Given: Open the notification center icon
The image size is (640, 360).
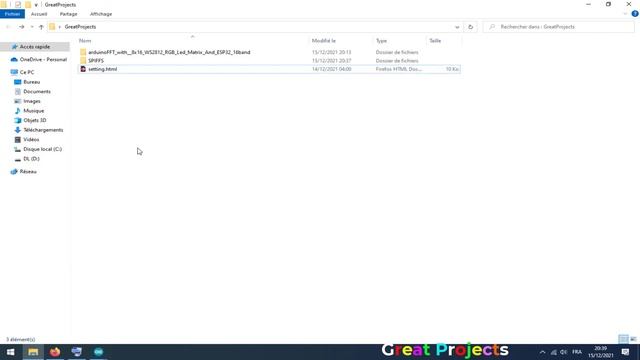Looking at the screenshot, I should point(625,352).
